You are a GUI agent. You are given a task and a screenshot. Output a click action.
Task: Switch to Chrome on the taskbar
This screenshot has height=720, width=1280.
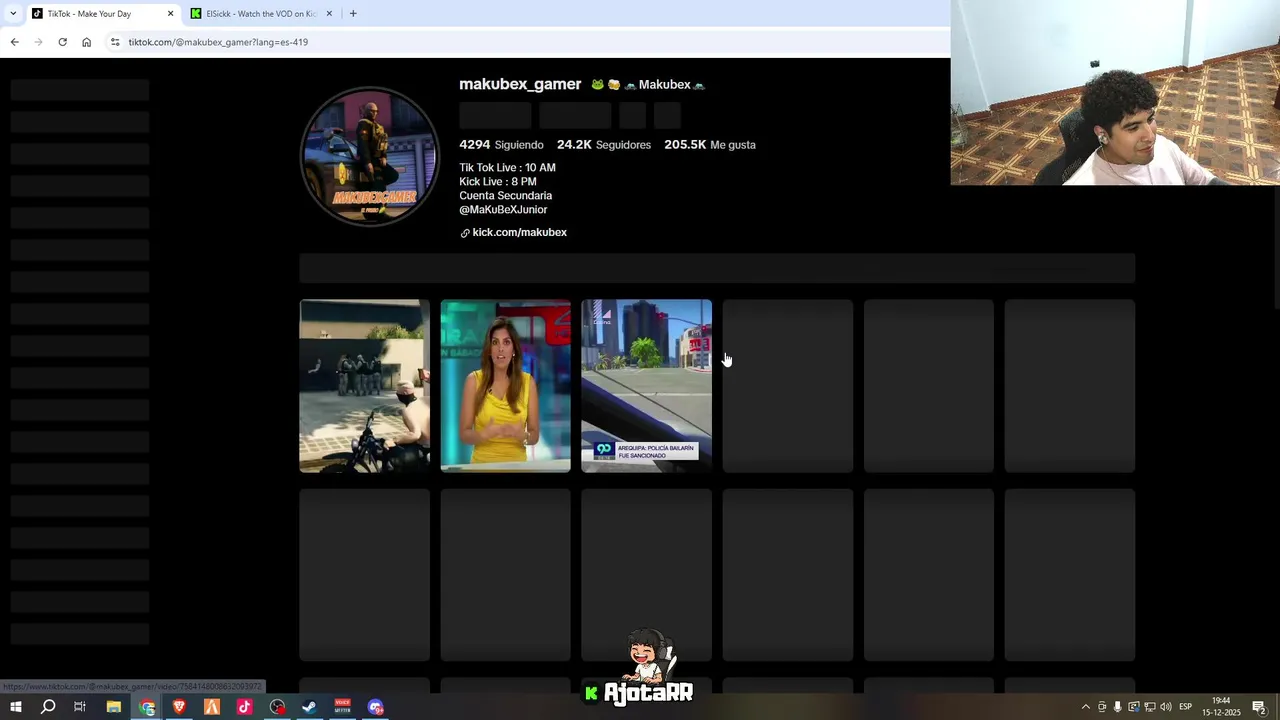147,707
